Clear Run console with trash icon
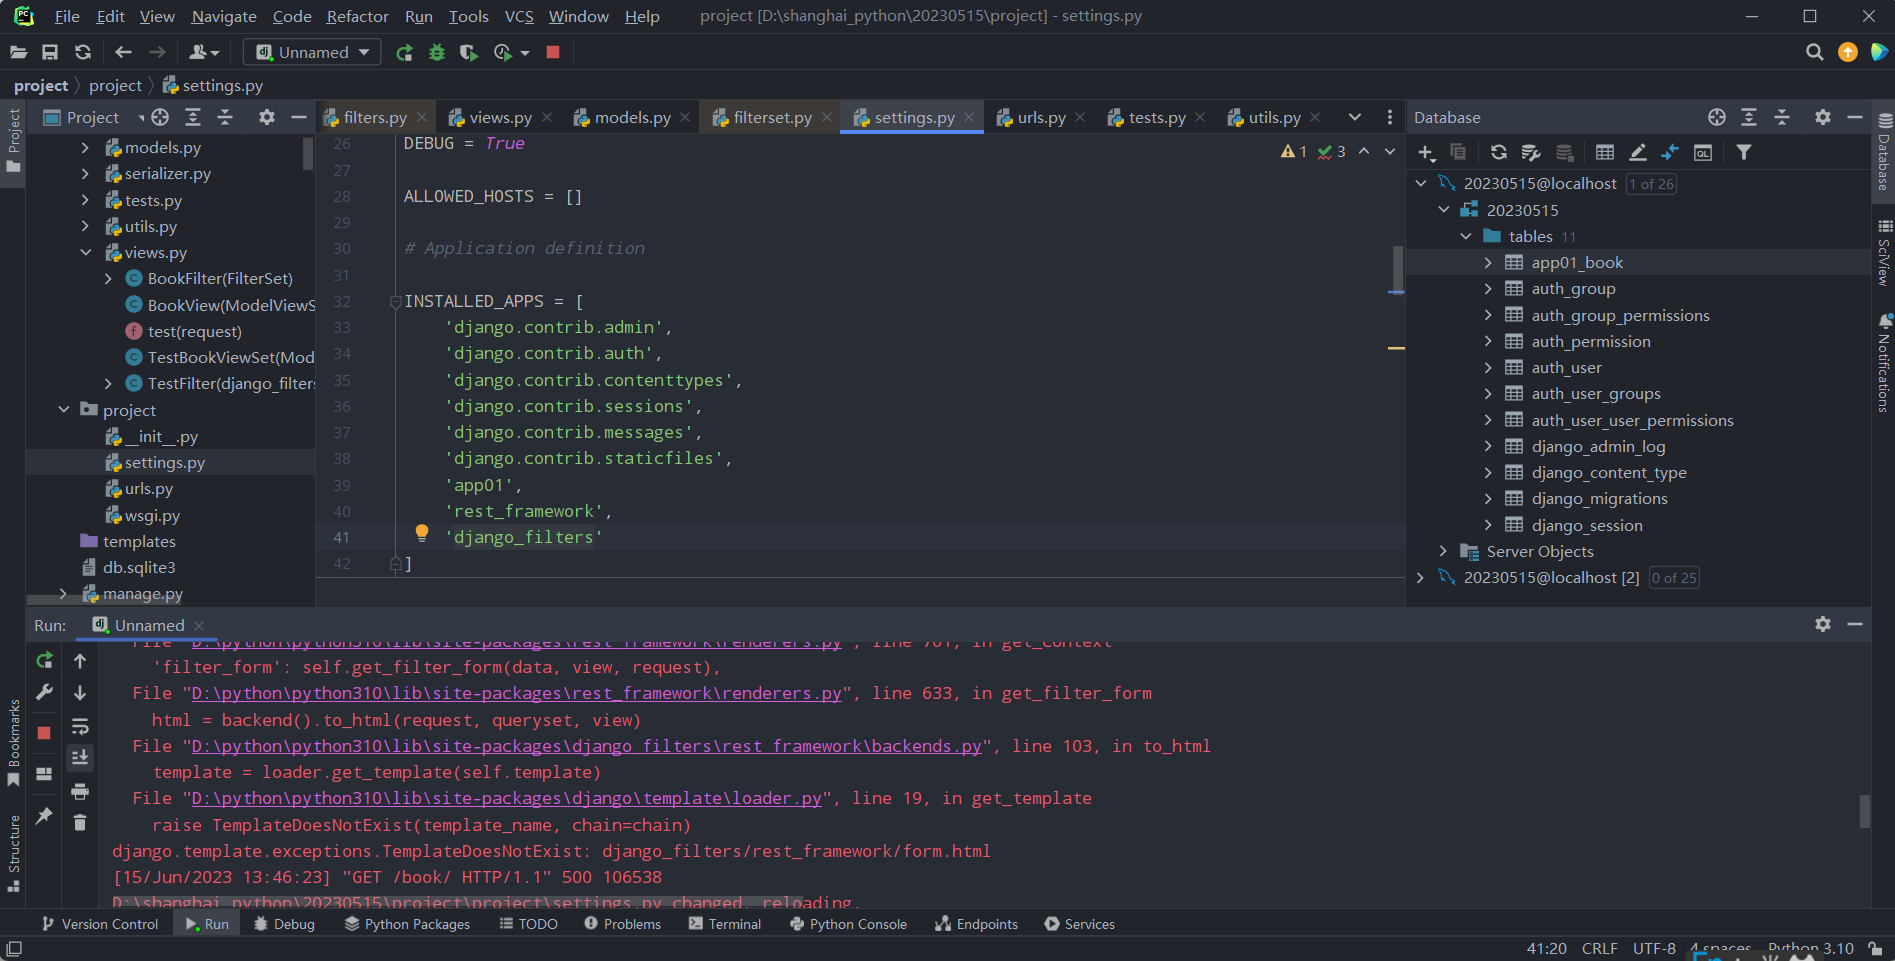This screenshot has height=961, width=1895. point(80,823)
